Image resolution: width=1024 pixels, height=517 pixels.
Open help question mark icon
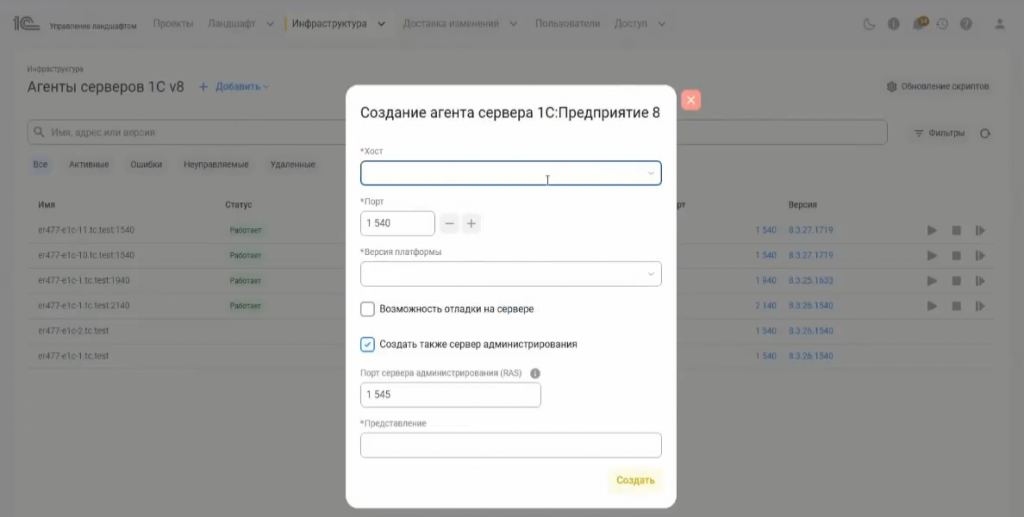966,24
